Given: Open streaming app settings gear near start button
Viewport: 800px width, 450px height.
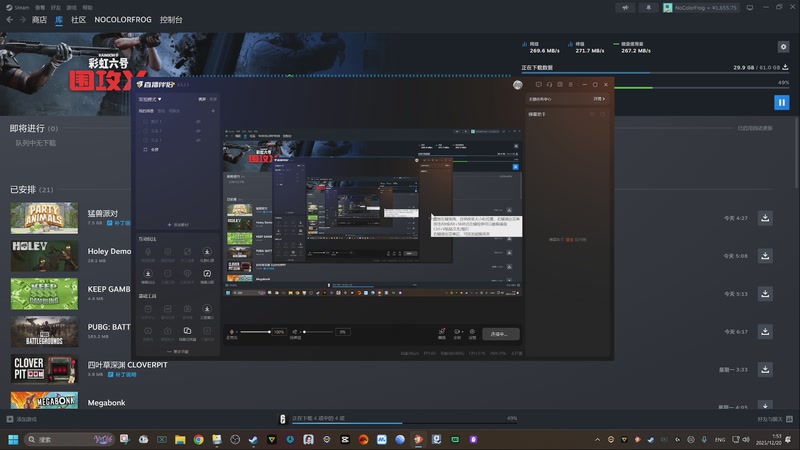Looking at the screenshot, I should 472,333.
